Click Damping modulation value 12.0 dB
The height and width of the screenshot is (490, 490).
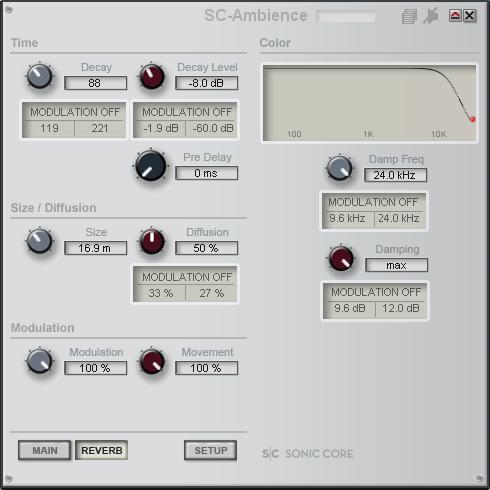401,308
